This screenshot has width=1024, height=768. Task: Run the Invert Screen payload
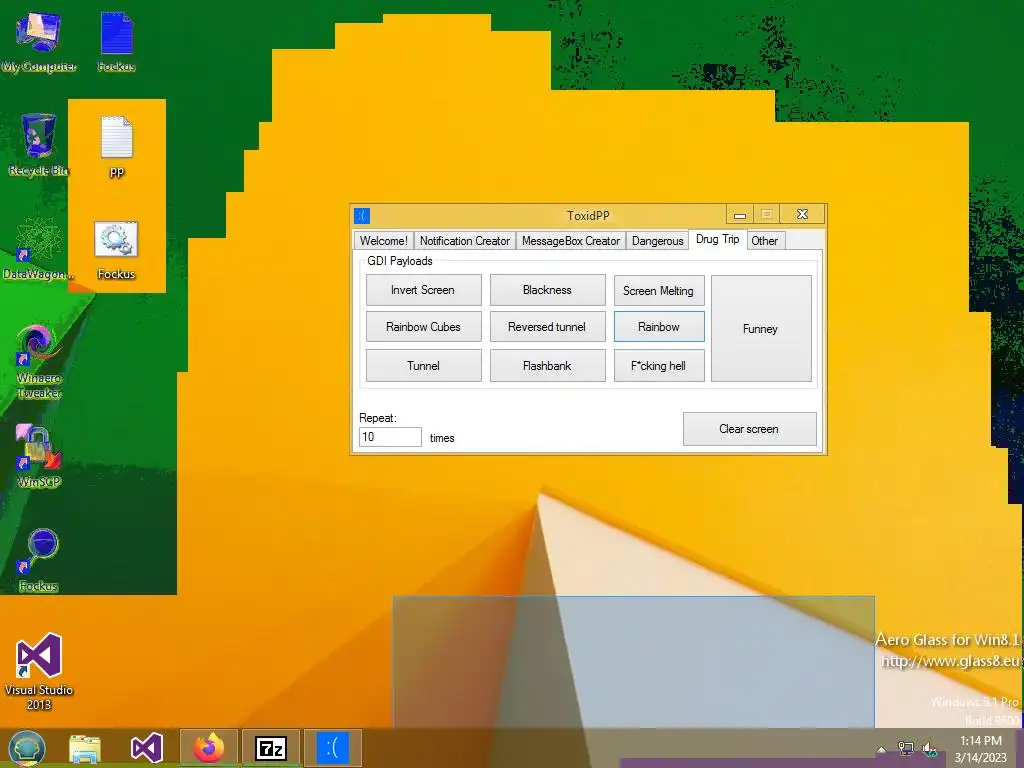point(423,290)
